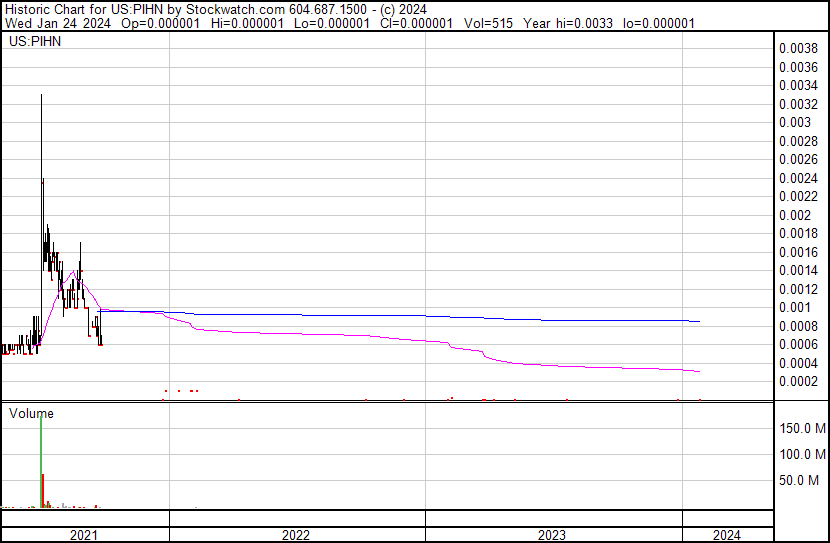
Task: Click the 0.0002 price axis label
Action: point(799,381)
